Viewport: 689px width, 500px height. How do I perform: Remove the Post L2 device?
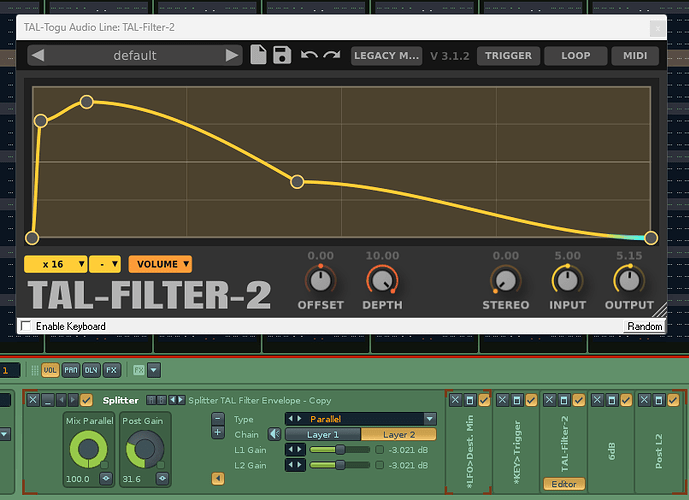tap(644, 400)
